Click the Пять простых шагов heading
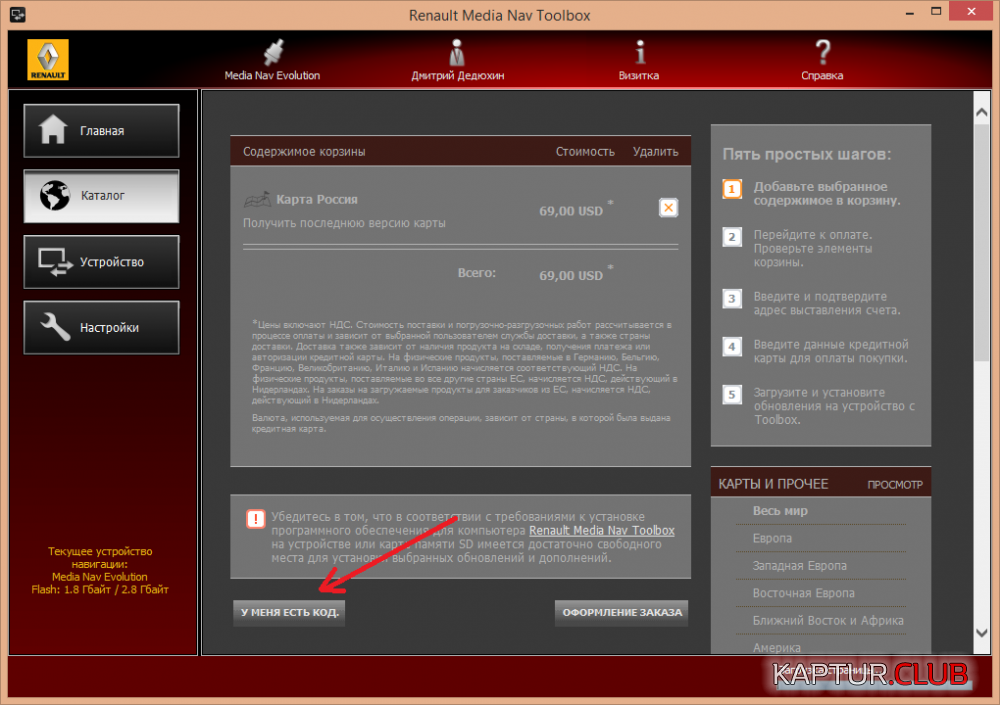This screenshot has width=1000, height=705. pyautogui.click(x=807, y=154)
